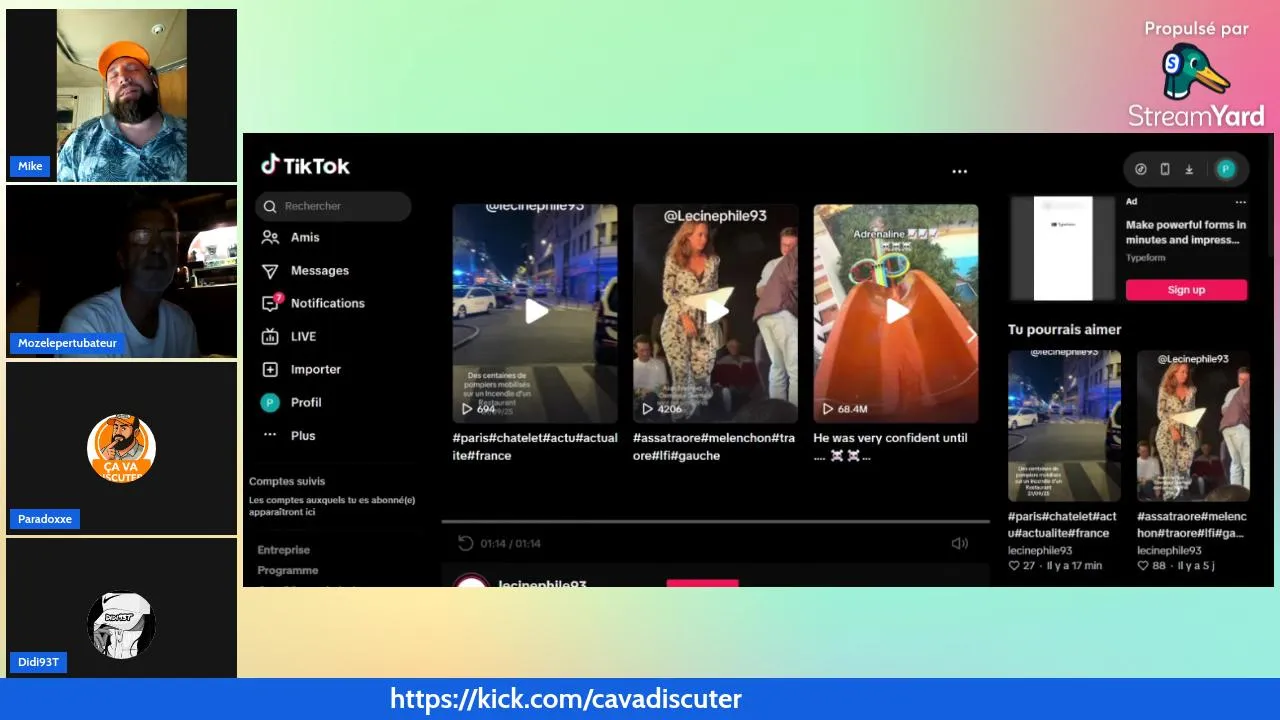The width and height of the screenshot is (1280, 720).
Task: Click the Amis menu label
Action: coord(305,237)
